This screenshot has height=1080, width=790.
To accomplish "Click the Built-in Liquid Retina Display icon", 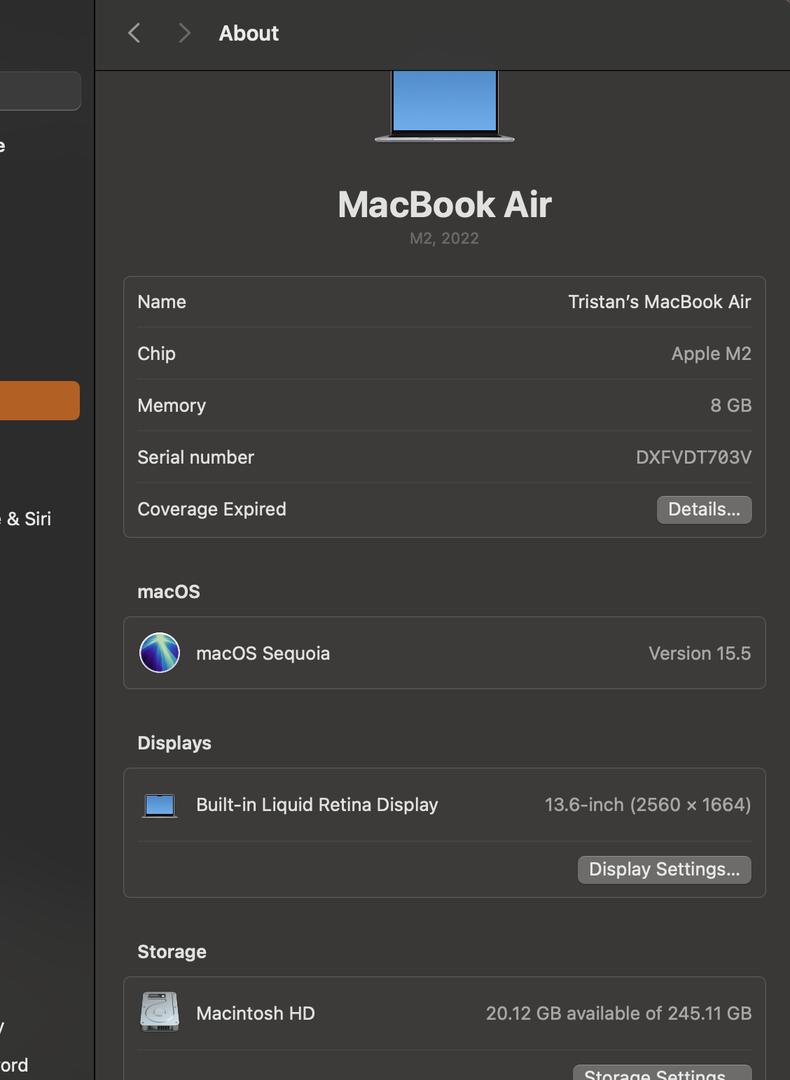I will click(160, 805).
